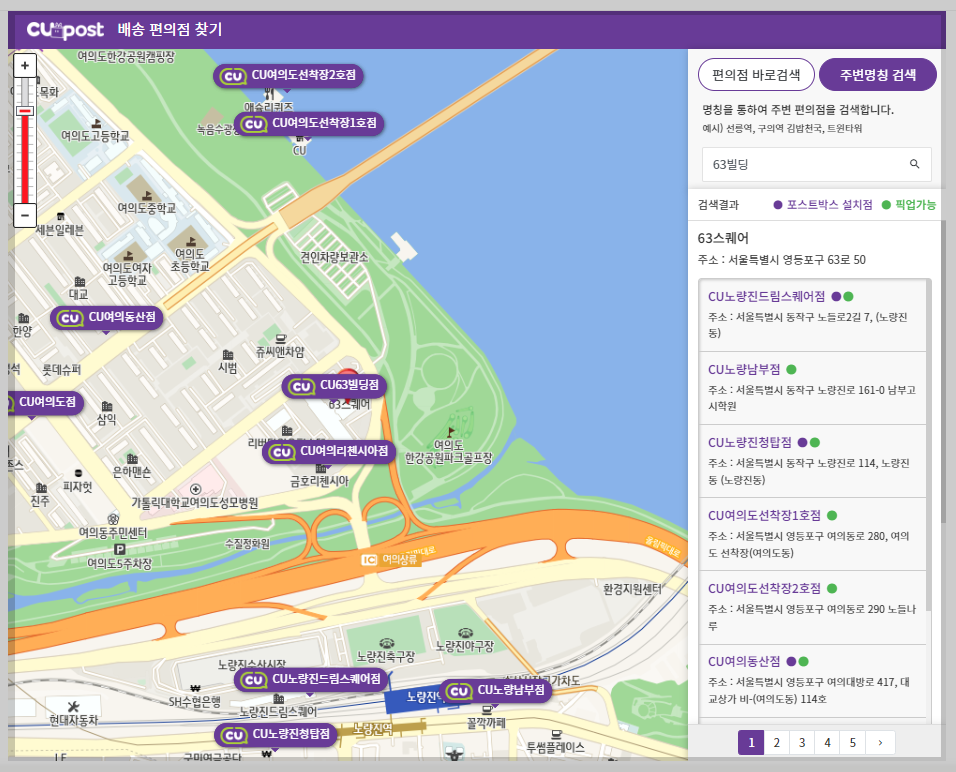This screenshot has width=956, height=772.
Task: Open CU여의도선착장2호점 map marker
Action: (x=288, y=76)
